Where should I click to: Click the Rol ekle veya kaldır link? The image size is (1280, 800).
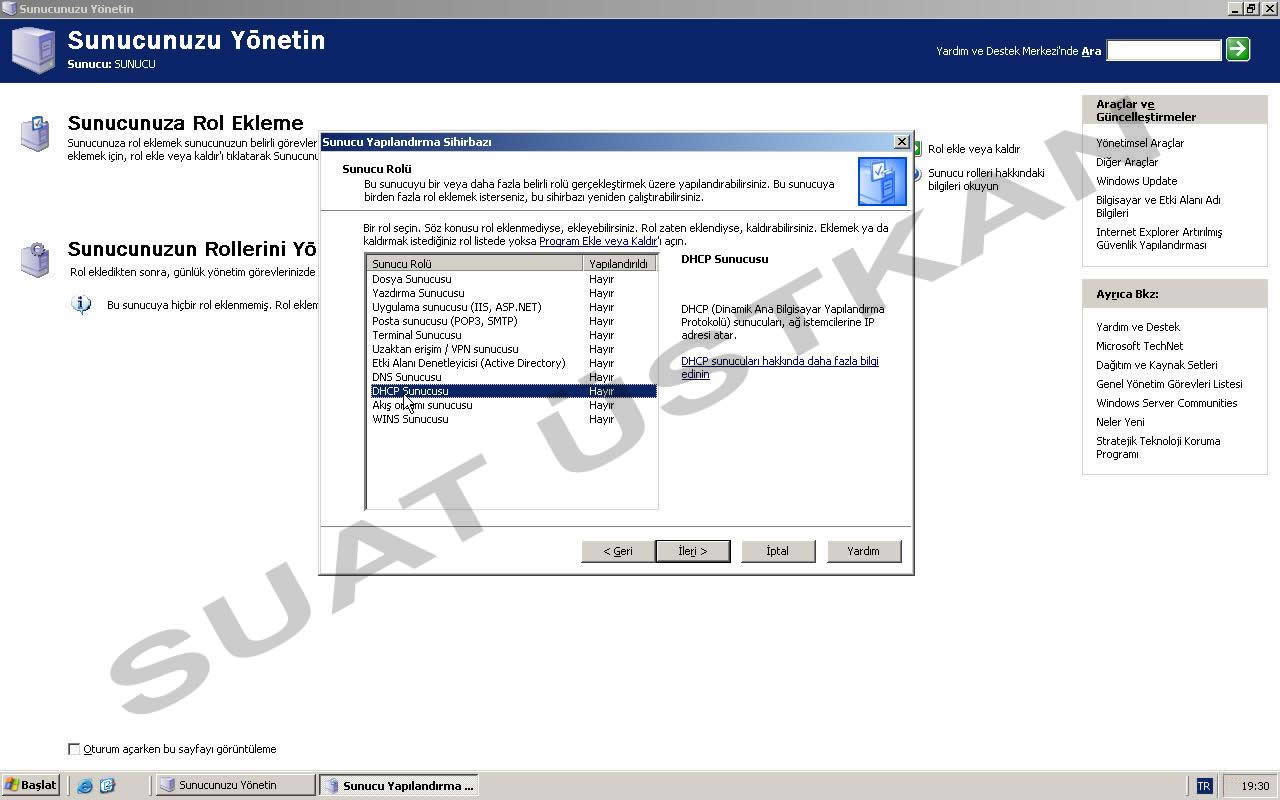click(x=974, y=149)
